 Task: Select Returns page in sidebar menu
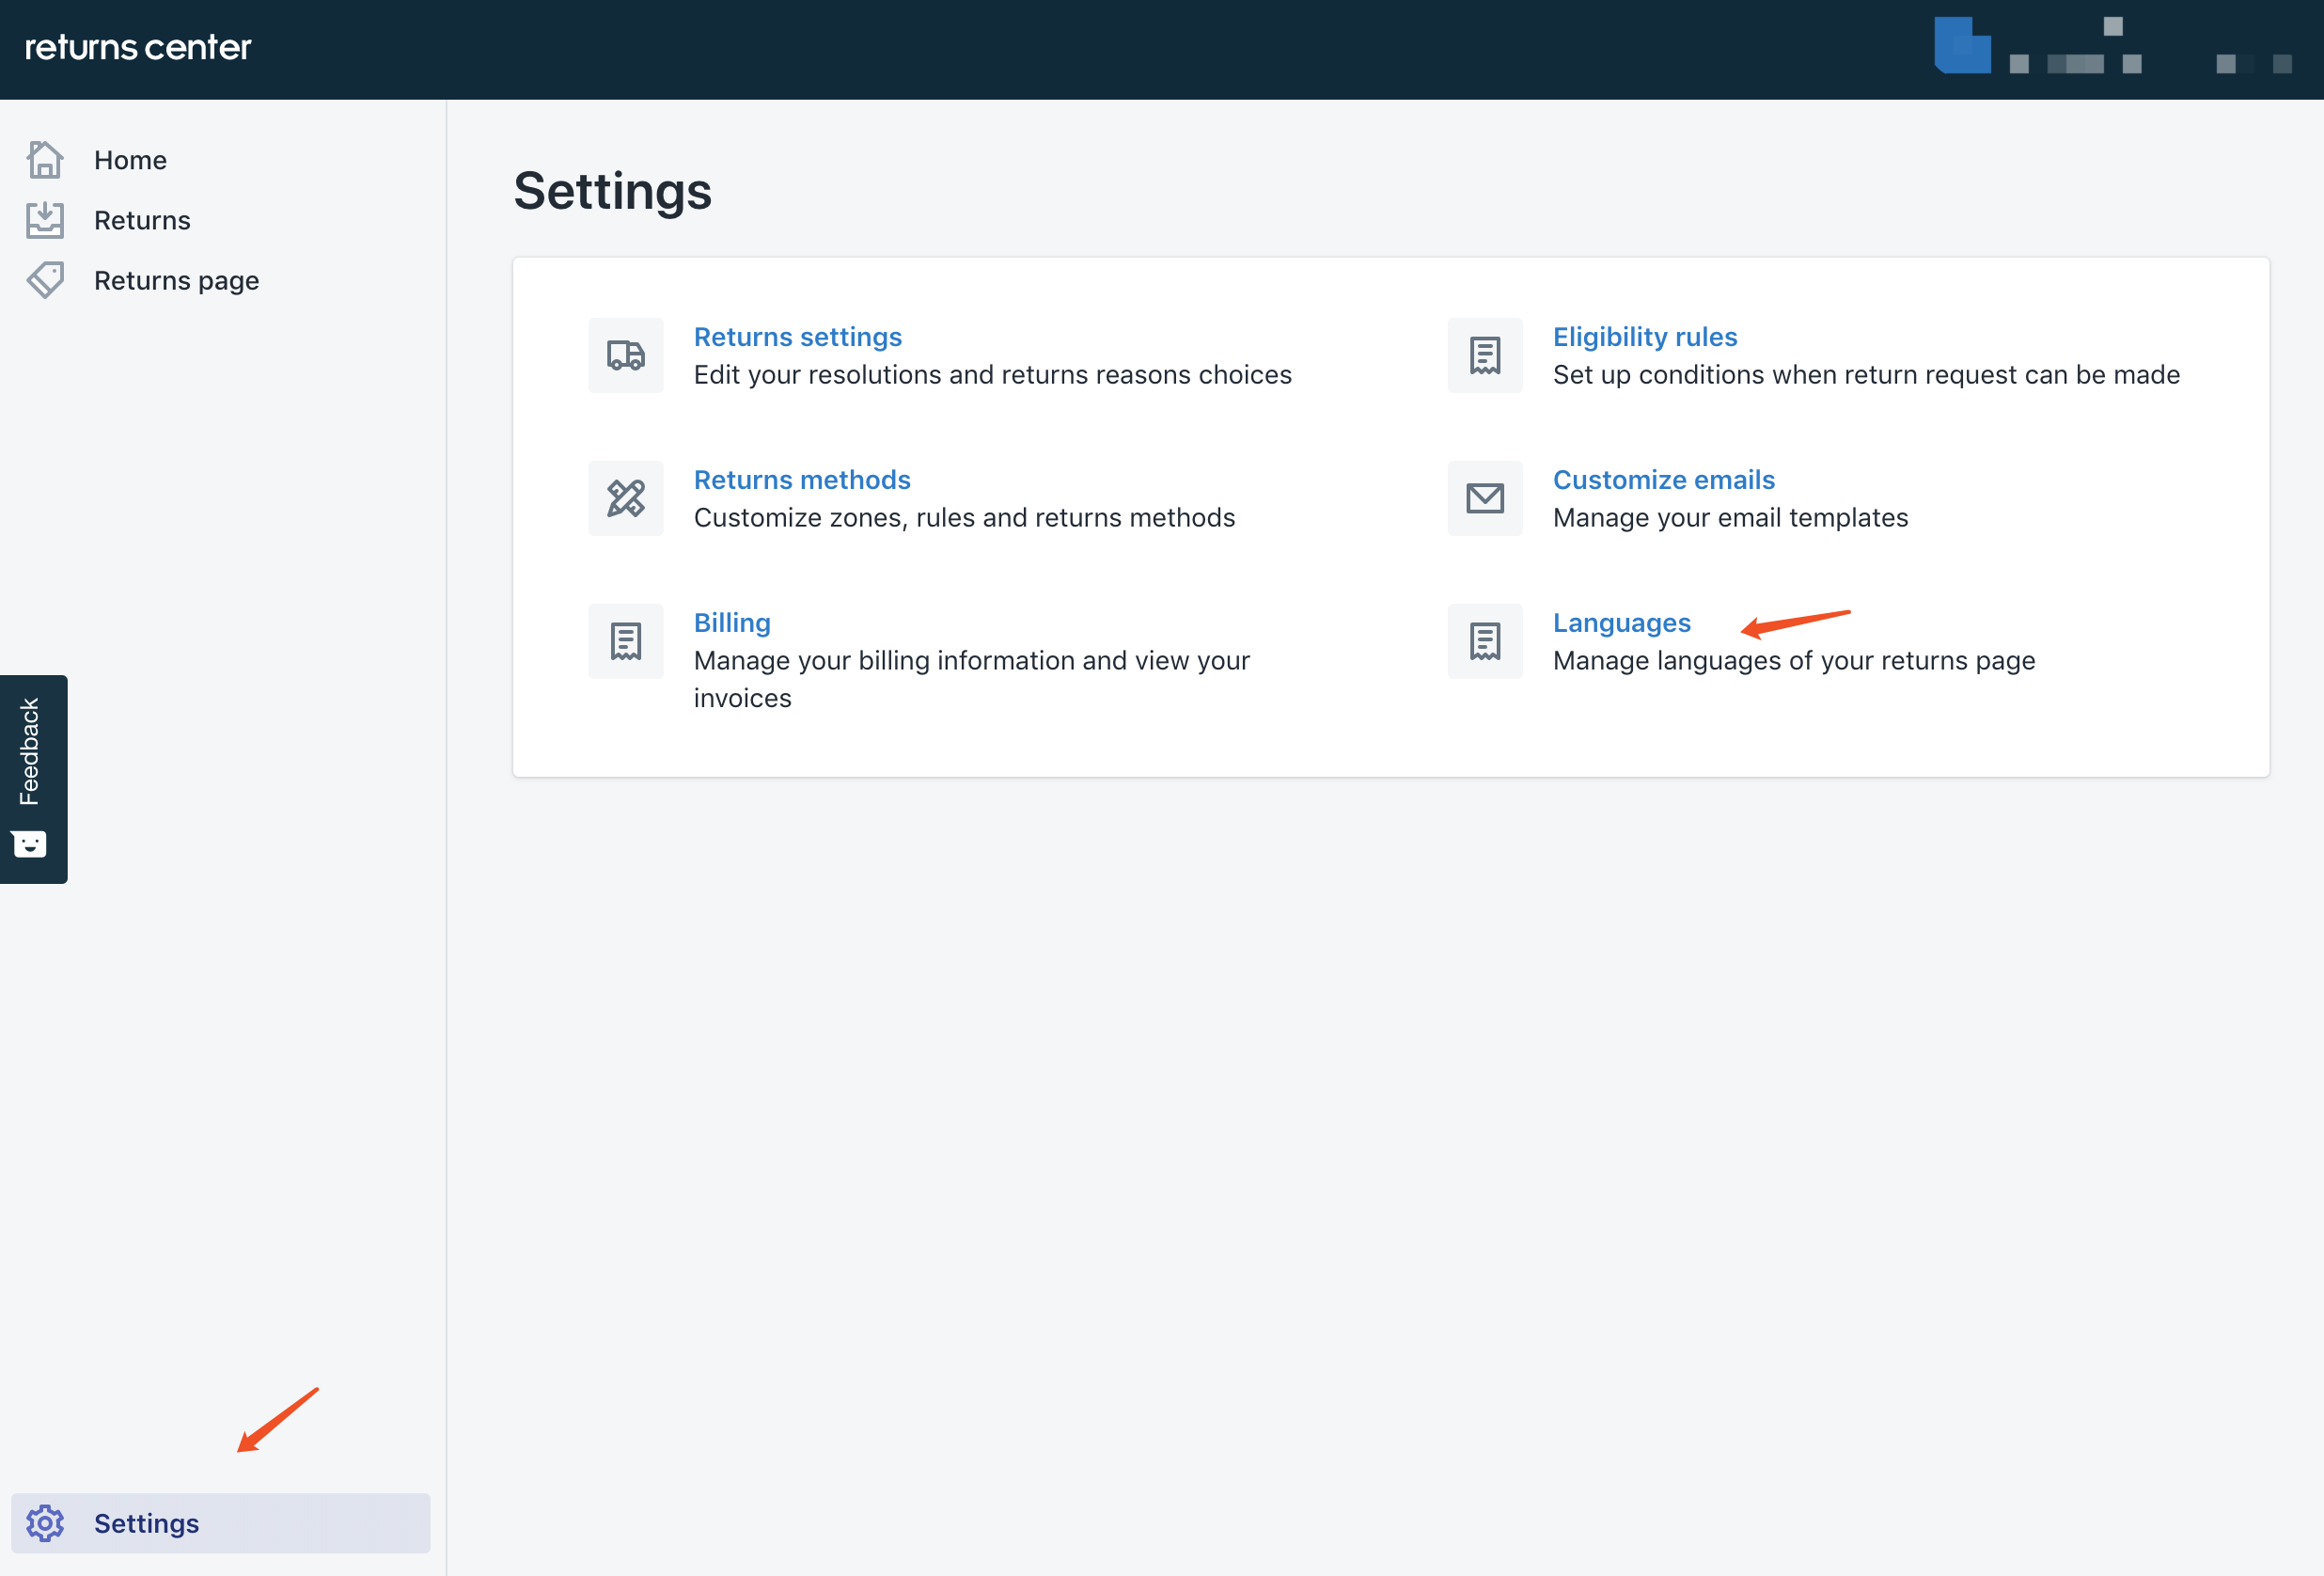(x=176, y=280)
